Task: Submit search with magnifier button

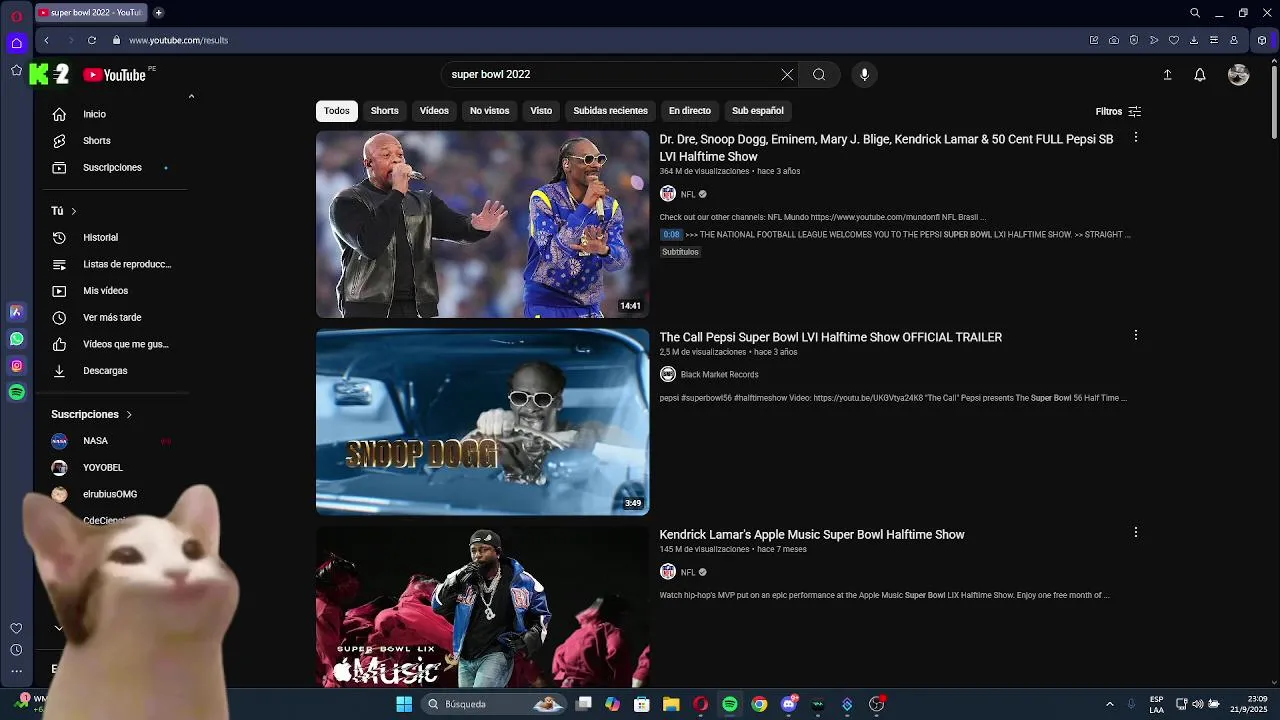Action: point(819,74)
